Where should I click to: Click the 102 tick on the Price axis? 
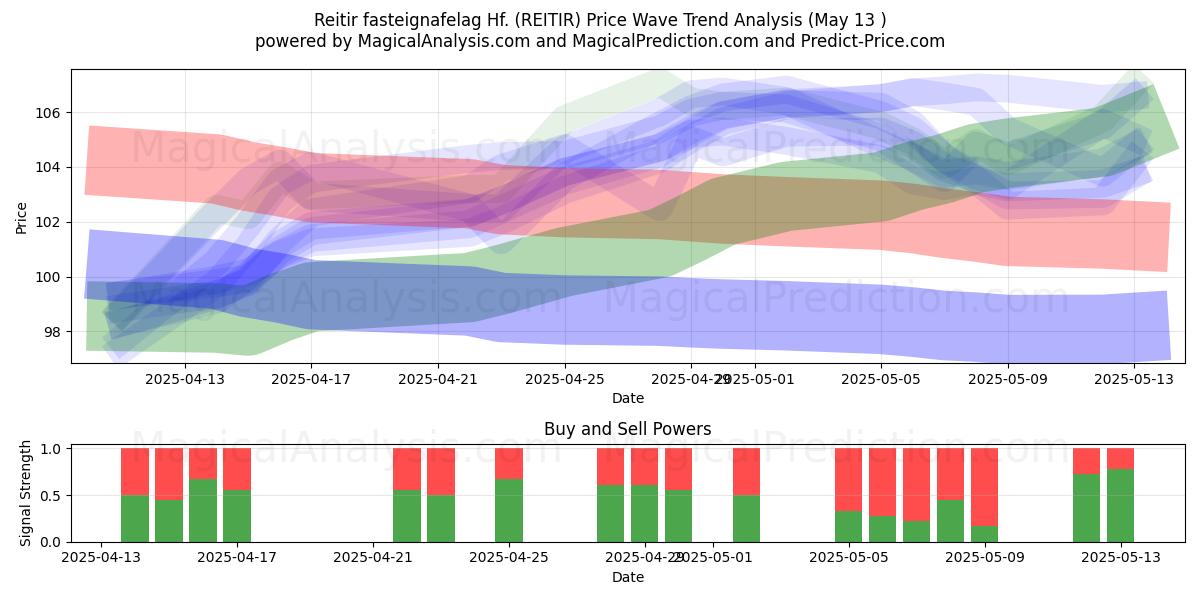coord(48,222)
